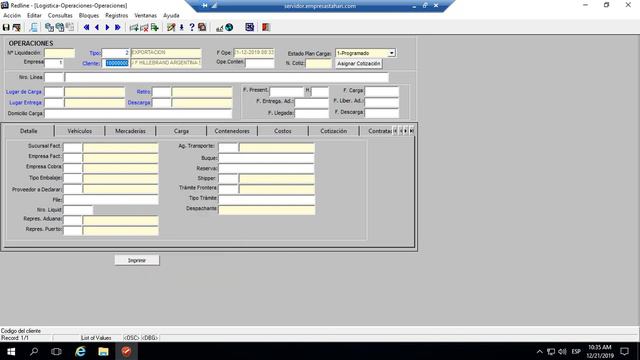Screen dimensions: 640x360
Task: Click the Cliente blue label
Action: pos(91,63)
